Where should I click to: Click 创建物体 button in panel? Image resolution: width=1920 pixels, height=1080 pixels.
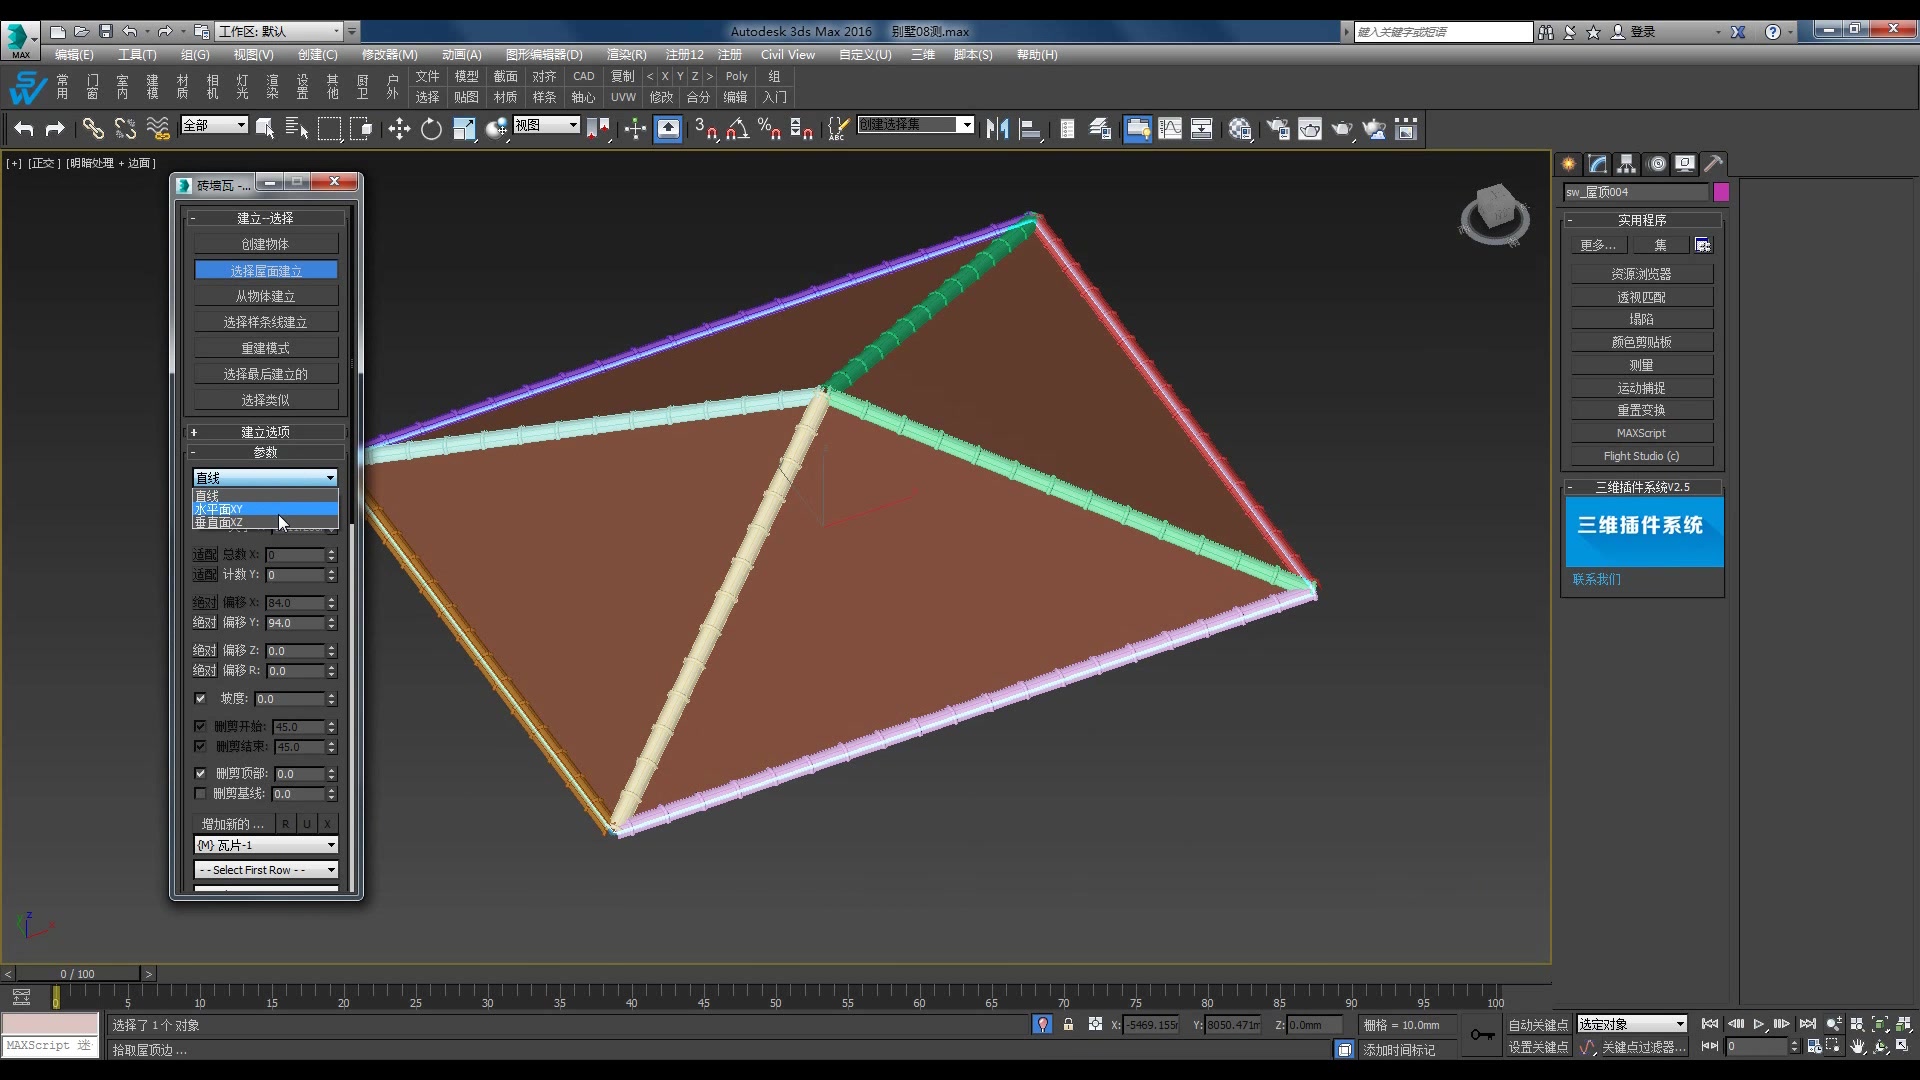[265, 244]
